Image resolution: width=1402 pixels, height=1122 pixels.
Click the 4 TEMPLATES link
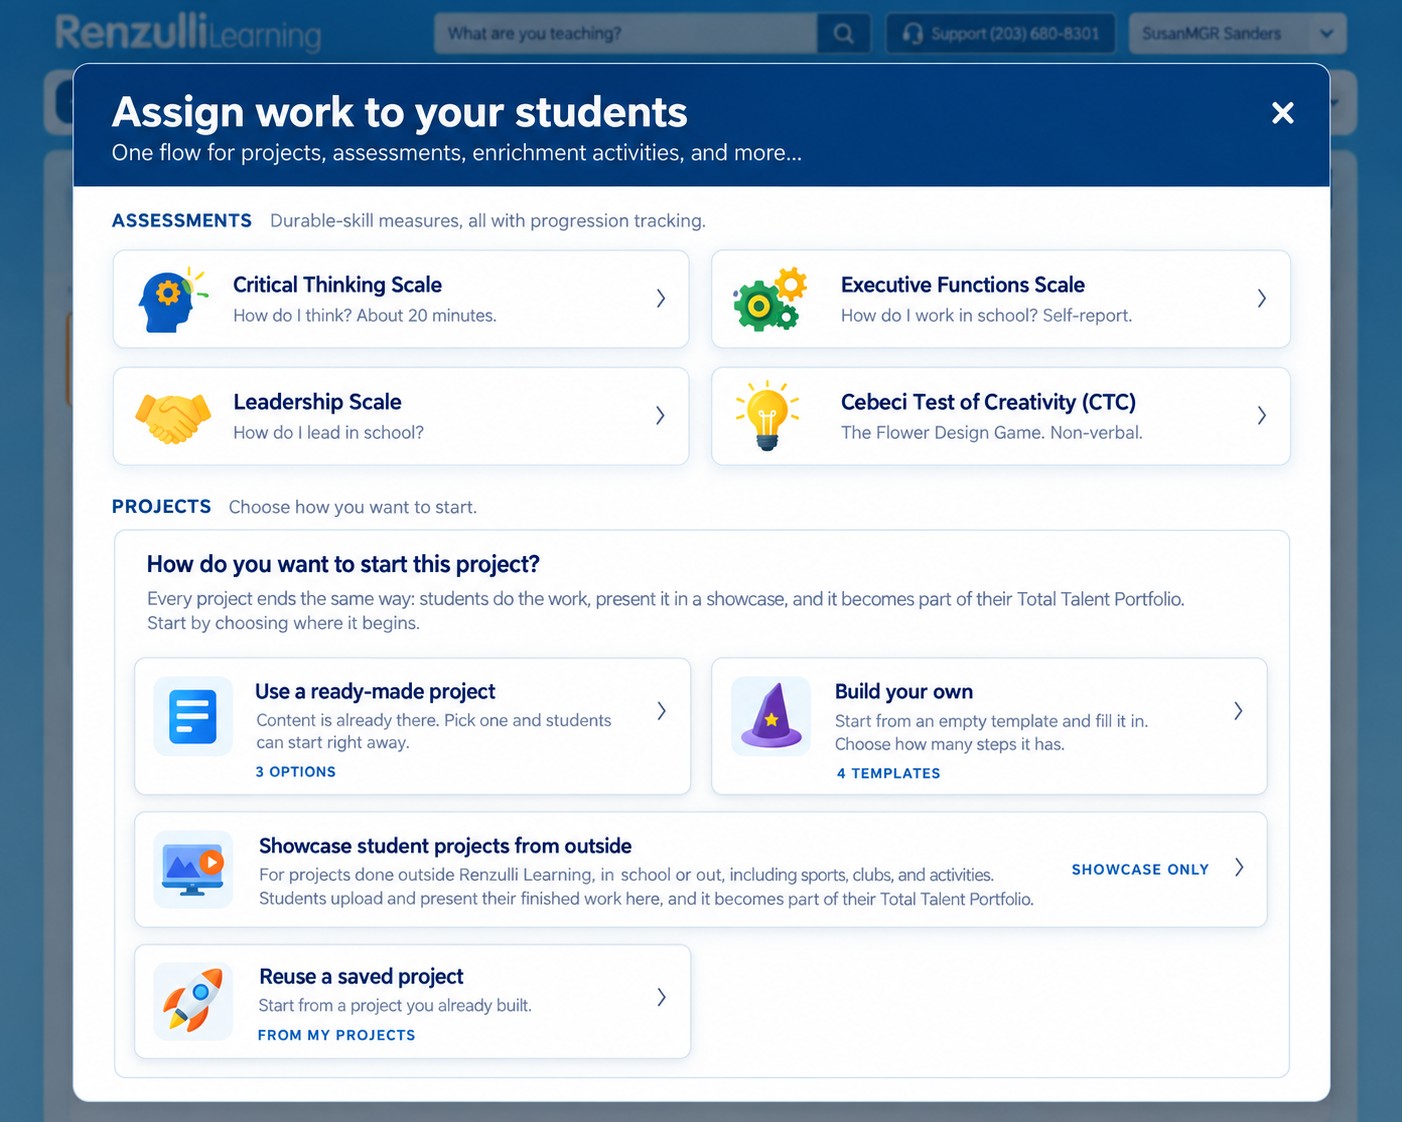[888, 773]
